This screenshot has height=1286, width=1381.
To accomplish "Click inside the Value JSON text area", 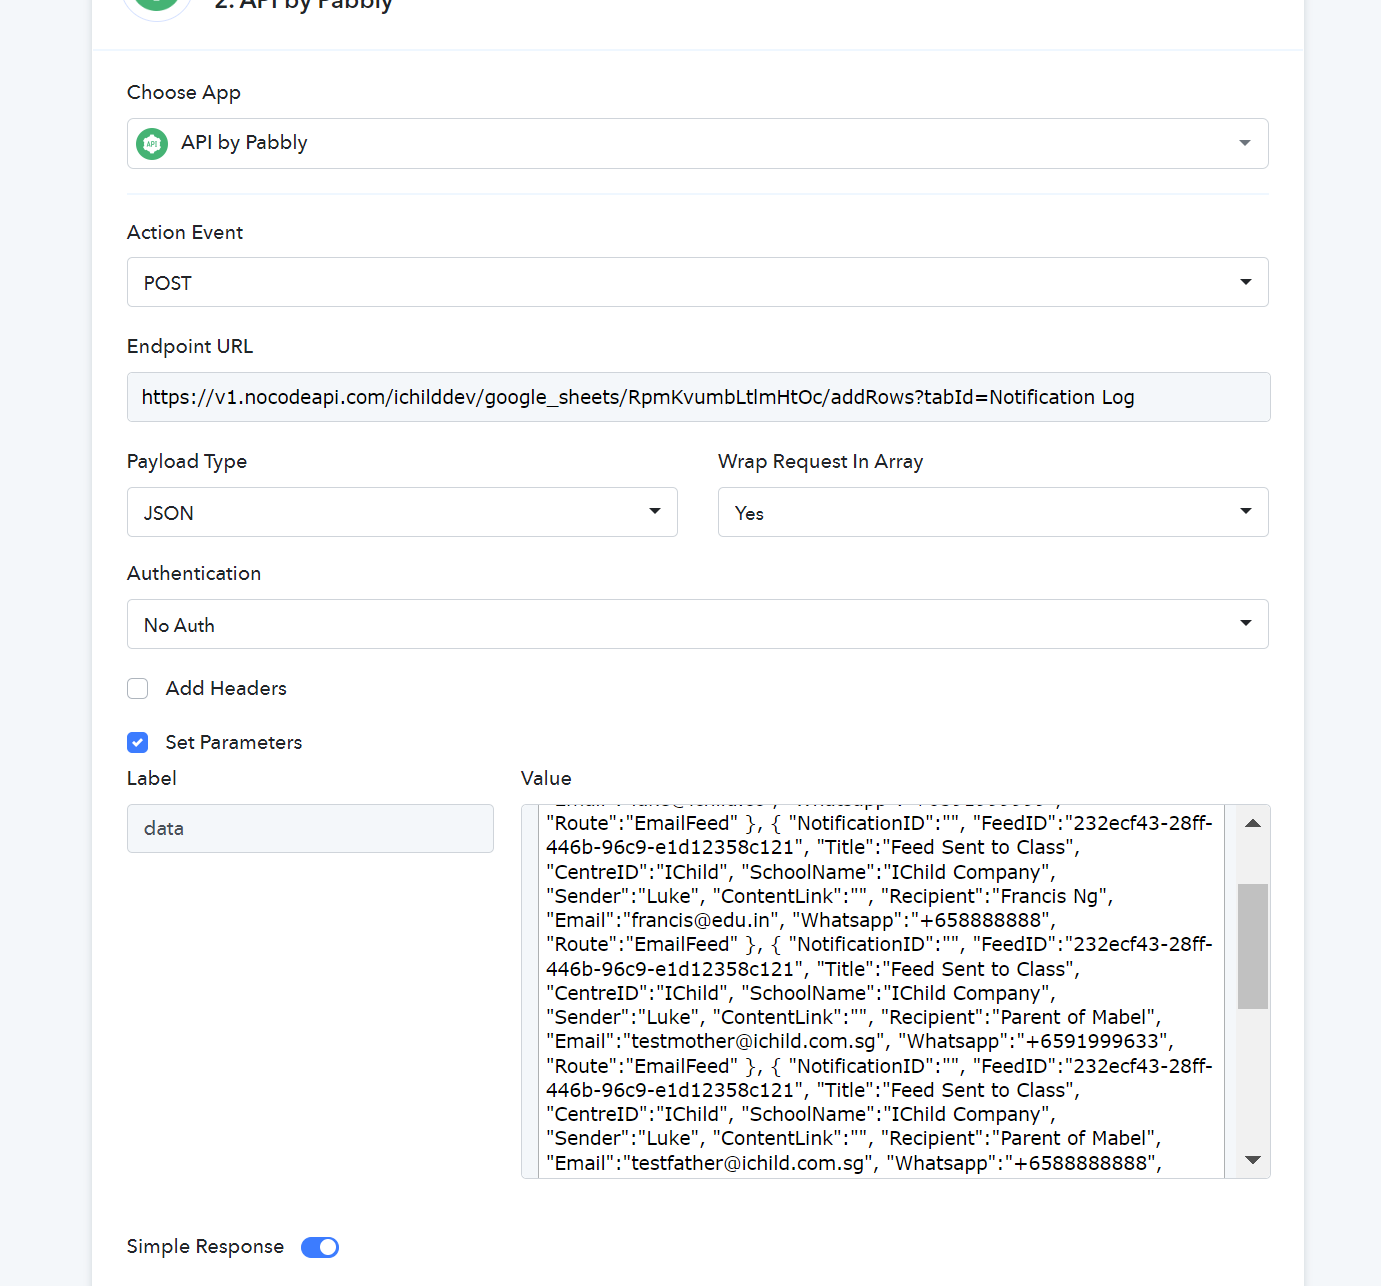I will (880, 992).
